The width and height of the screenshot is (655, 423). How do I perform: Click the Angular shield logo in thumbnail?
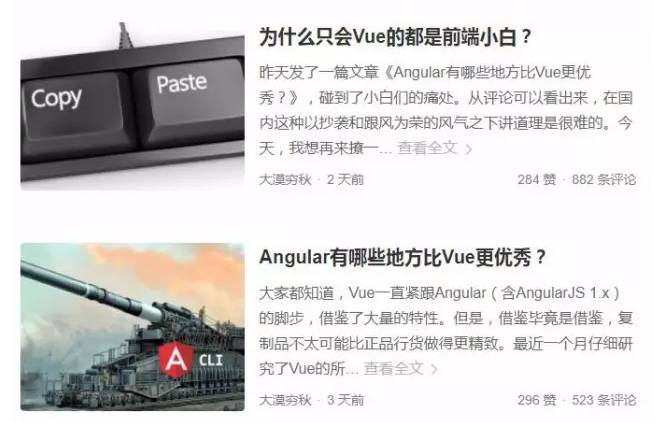pyautogui.click(x=176, y=359)
